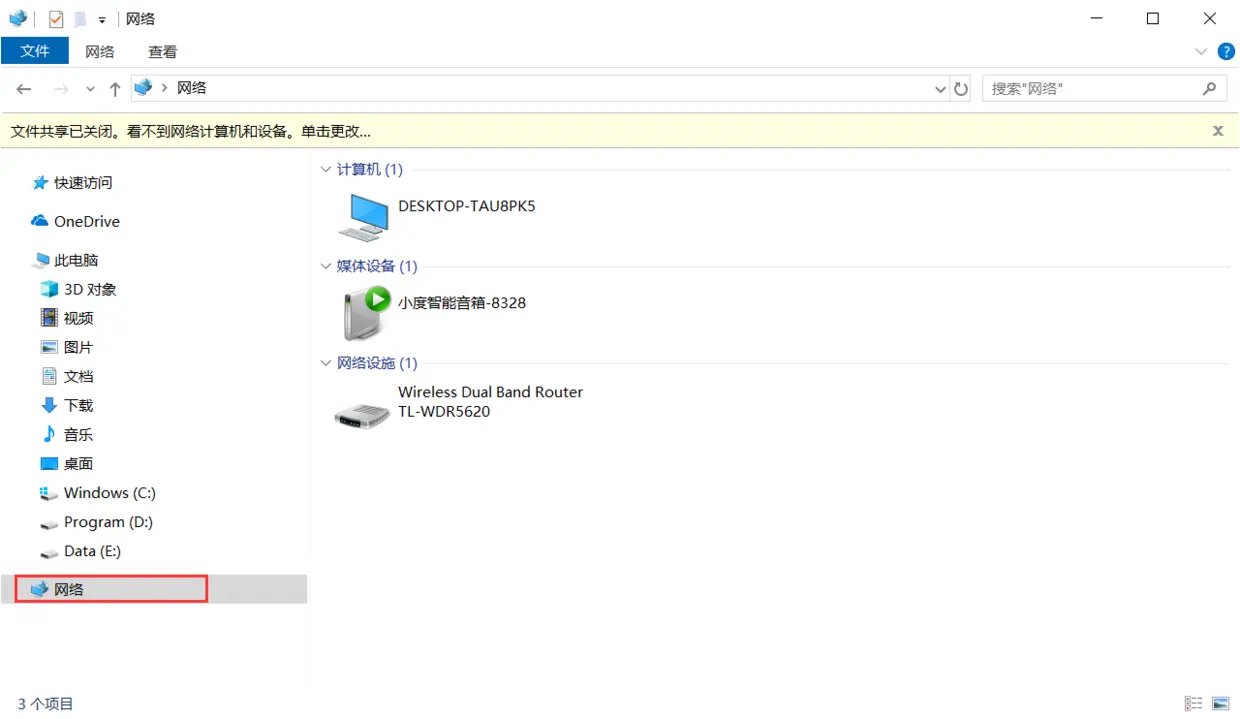Close the 网络 window
Viewport: 1240px width, 719px height.
click(x=1210, y=19)
